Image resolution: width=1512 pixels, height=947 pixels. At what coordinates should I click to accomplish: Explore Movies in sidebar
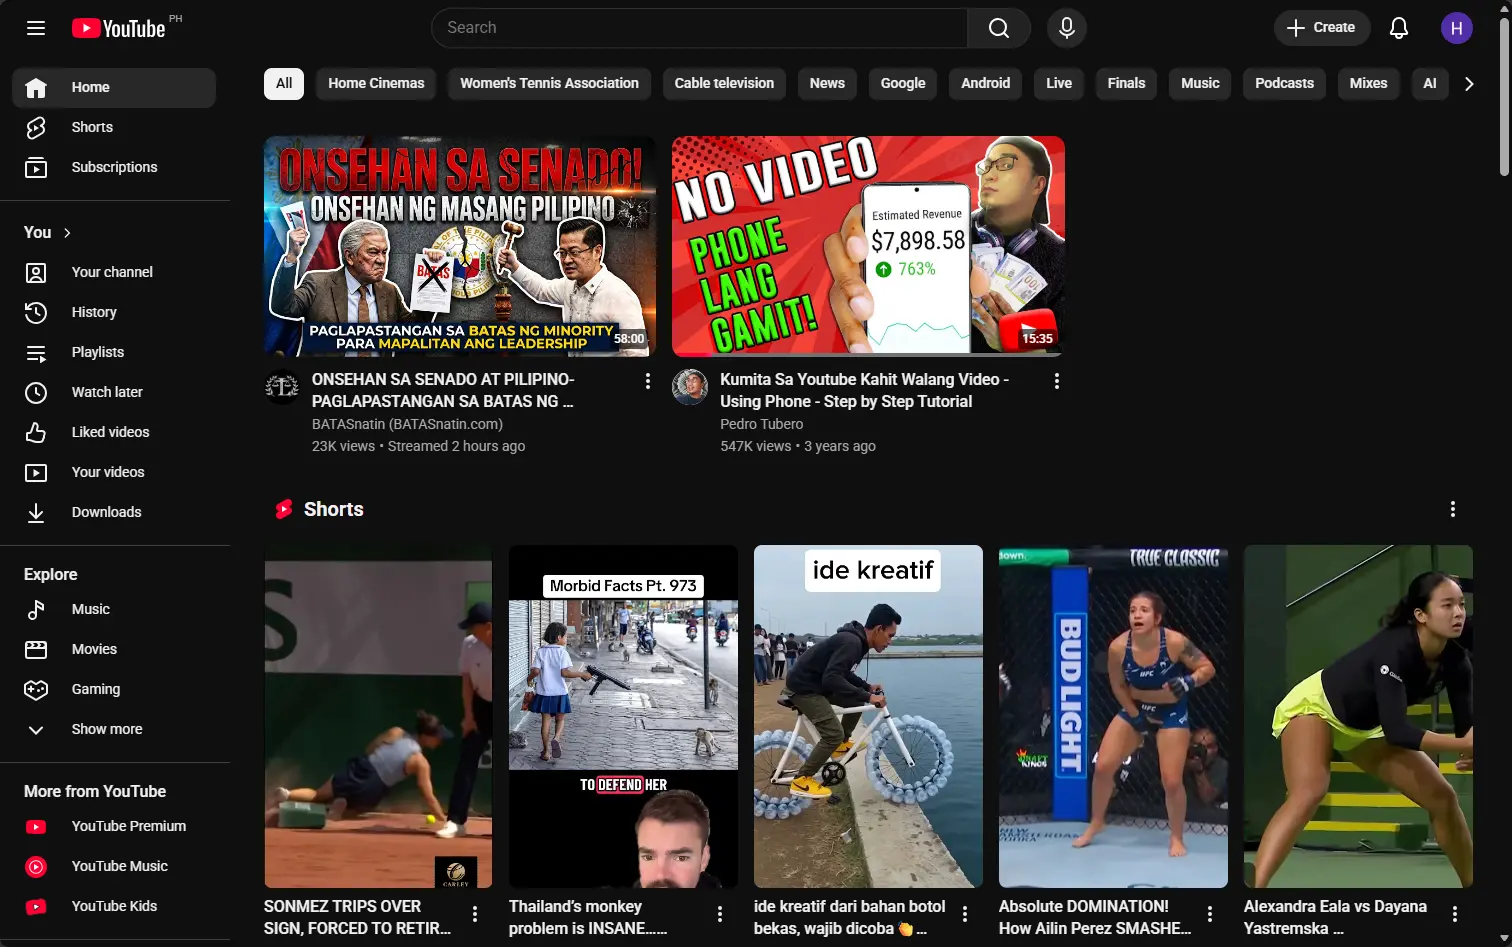click(114, 649)
